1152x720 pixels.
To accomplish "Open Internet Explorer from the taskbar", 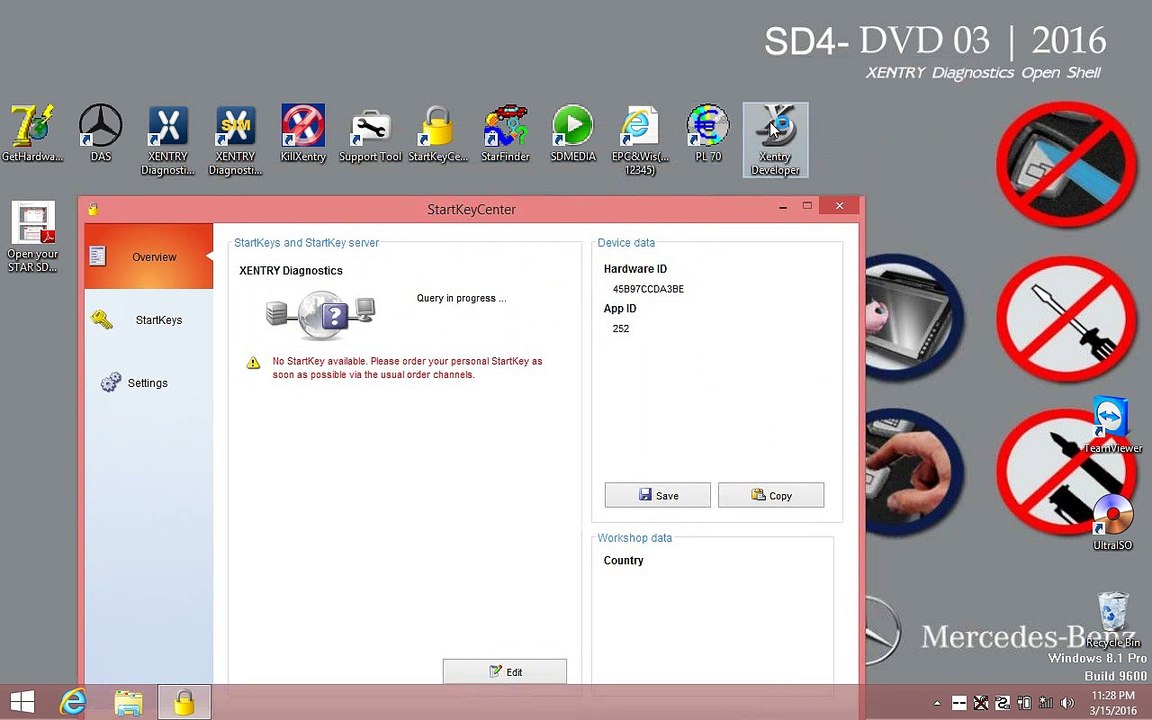I will (x=73, y=702).
